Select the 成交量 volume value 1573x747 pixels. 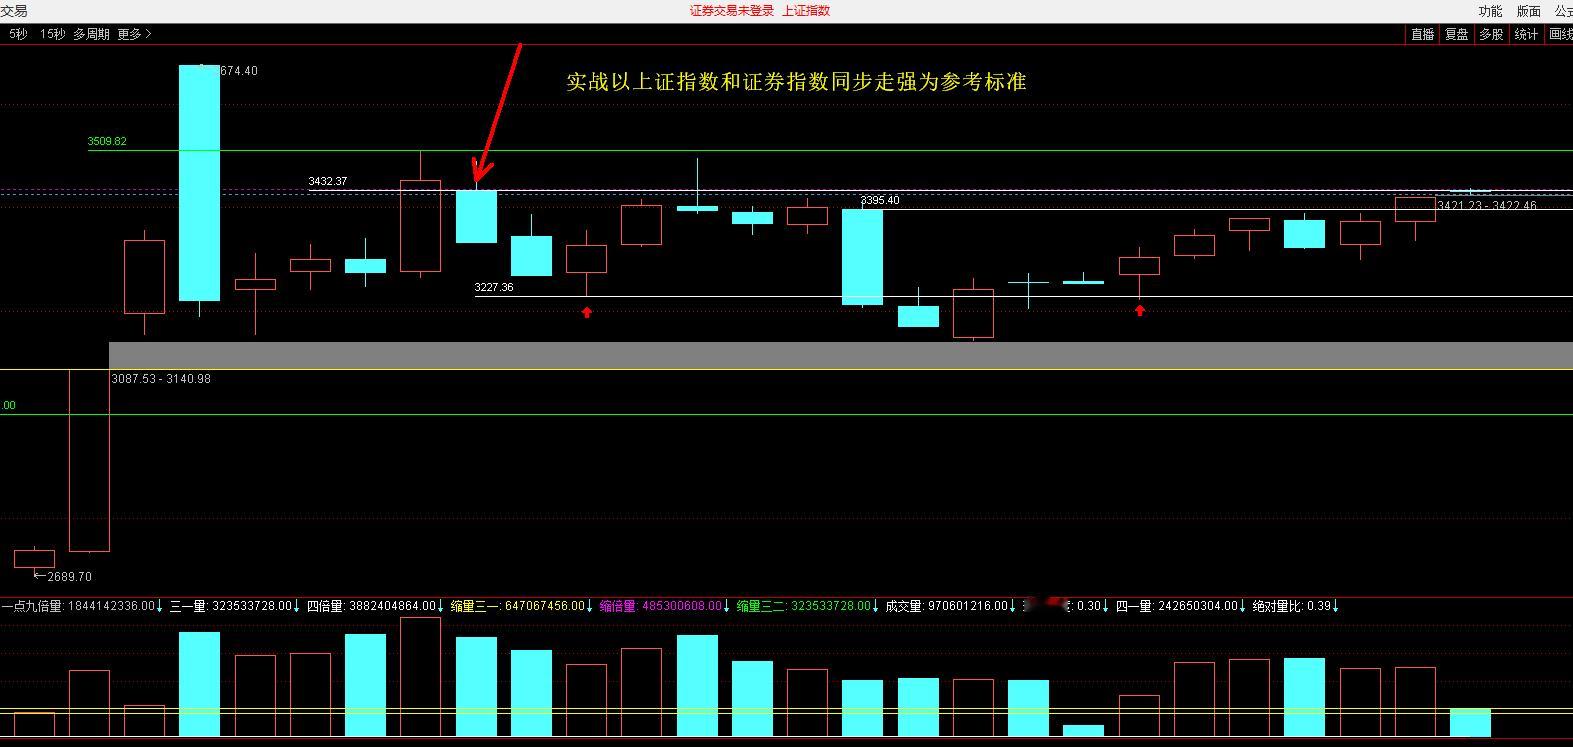point(951,606)
